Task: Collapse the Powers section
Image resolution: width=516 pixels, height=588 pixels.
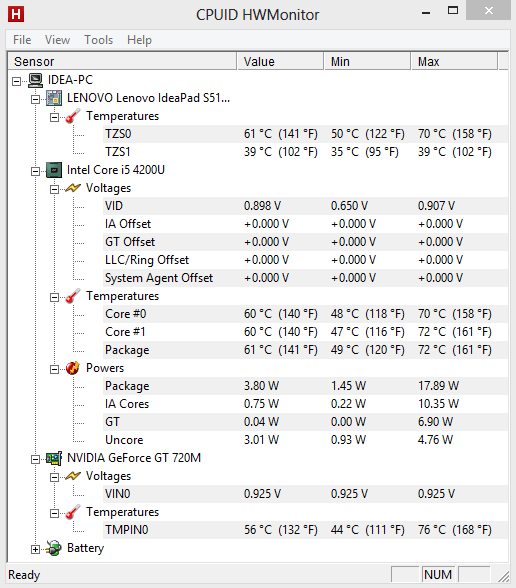Action: 54,369
